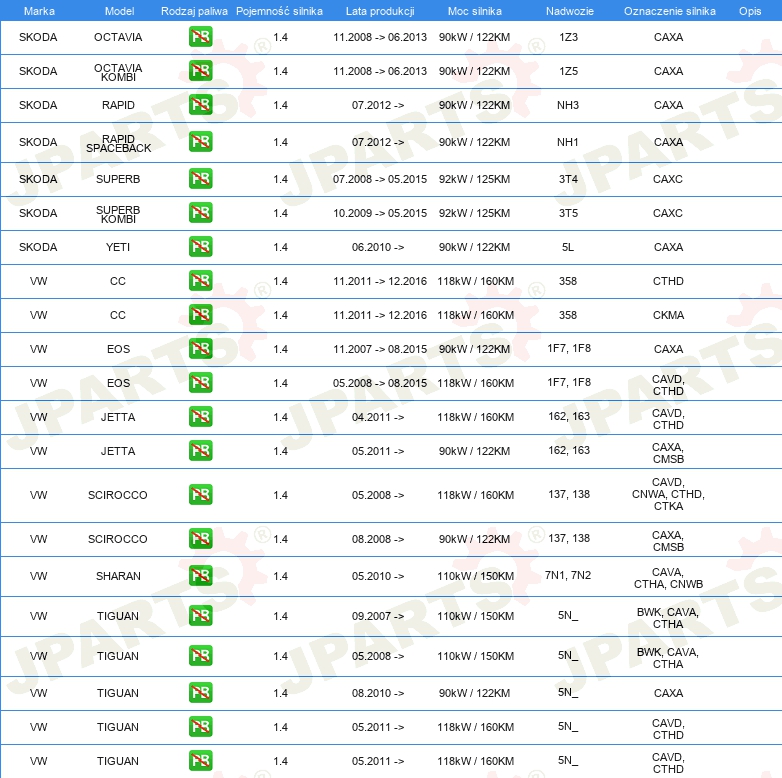Click the fuel icon for the EOS 05.2008 row
782x778 pixels.
click(200, 383)
